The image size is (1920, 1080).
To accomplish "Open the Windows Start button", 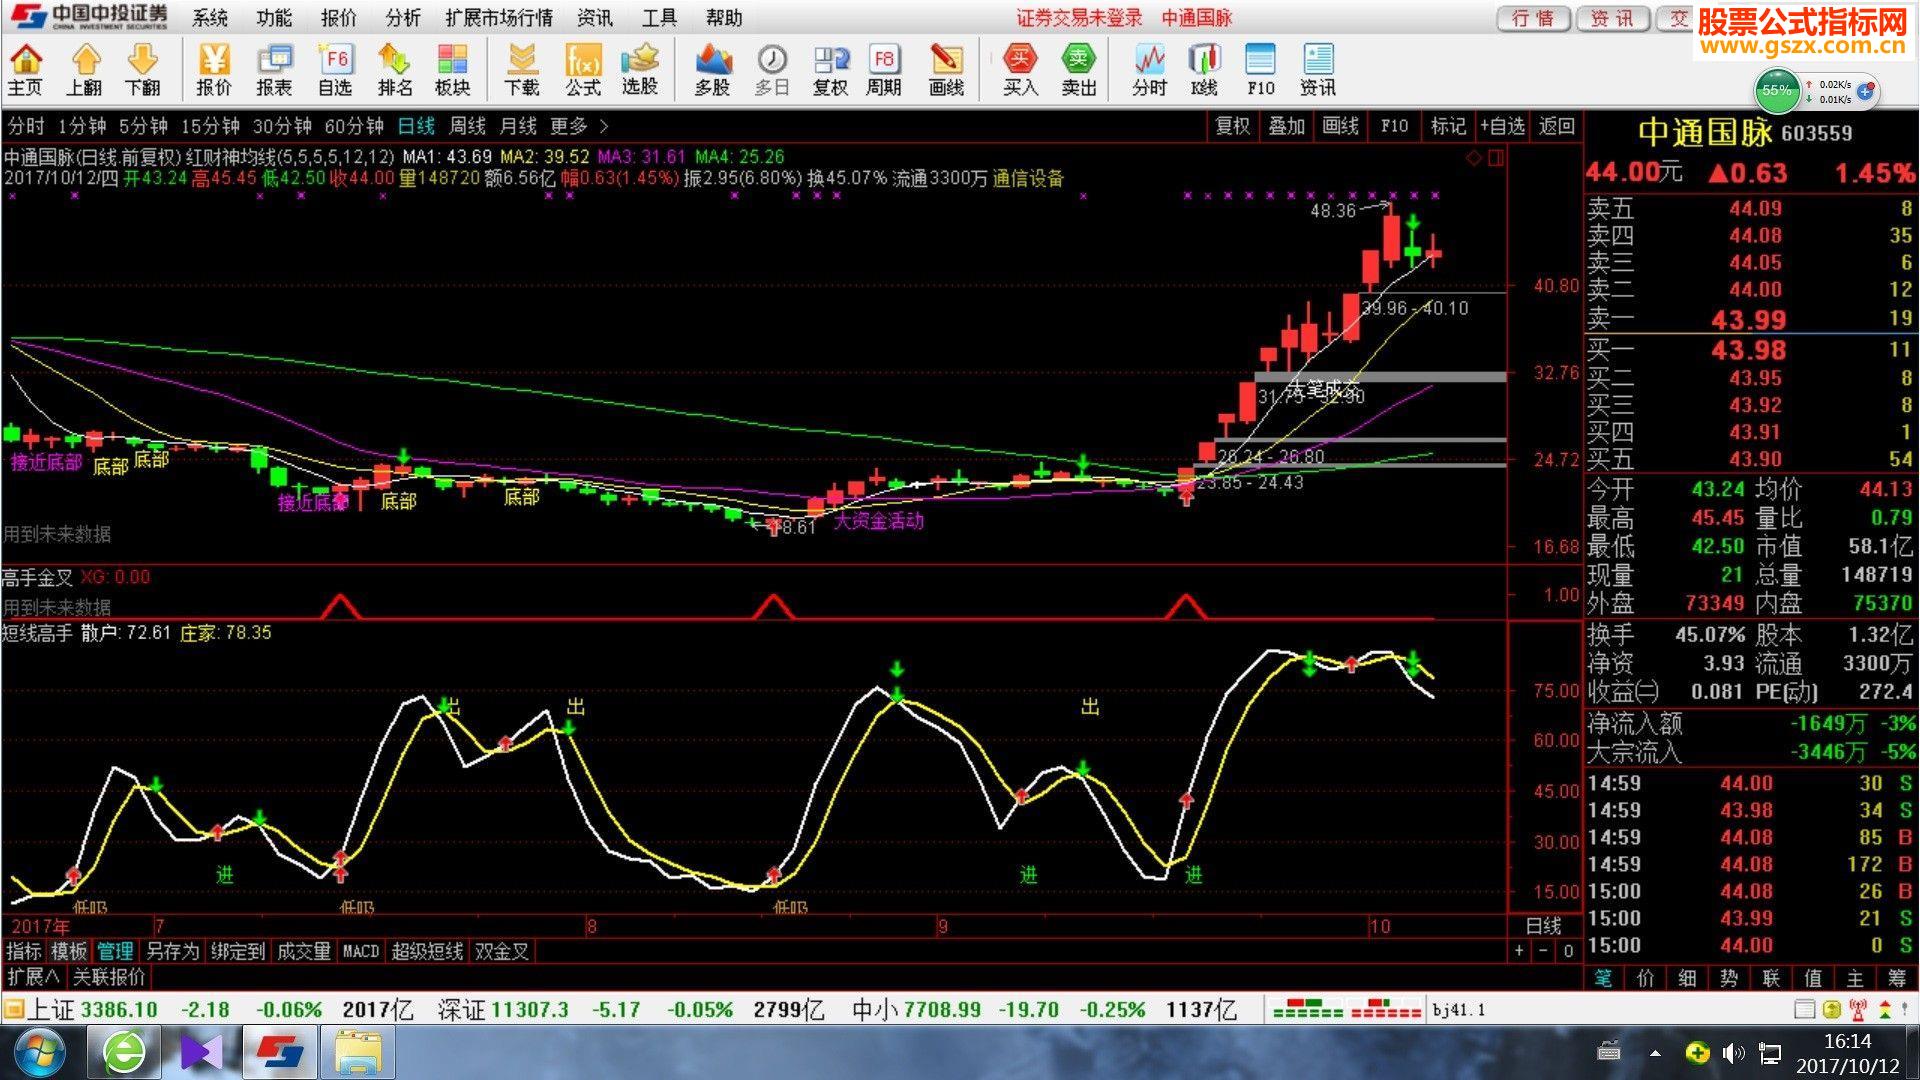I will pyautogui.click(x=40, y=1053).
